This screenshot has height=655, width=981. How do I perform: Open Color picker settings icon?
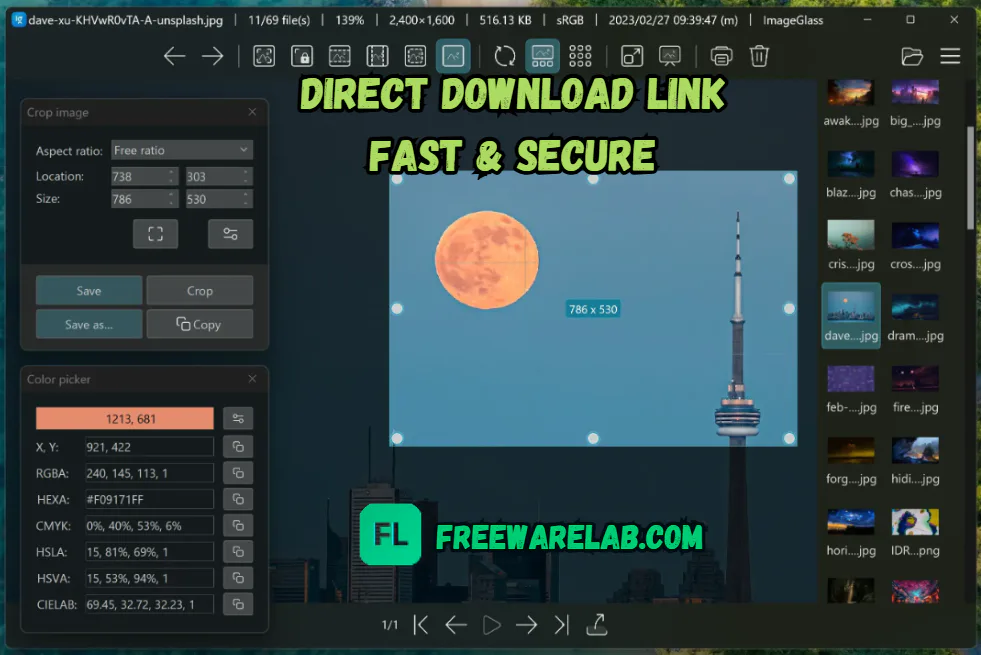click(x=238, y=419)
